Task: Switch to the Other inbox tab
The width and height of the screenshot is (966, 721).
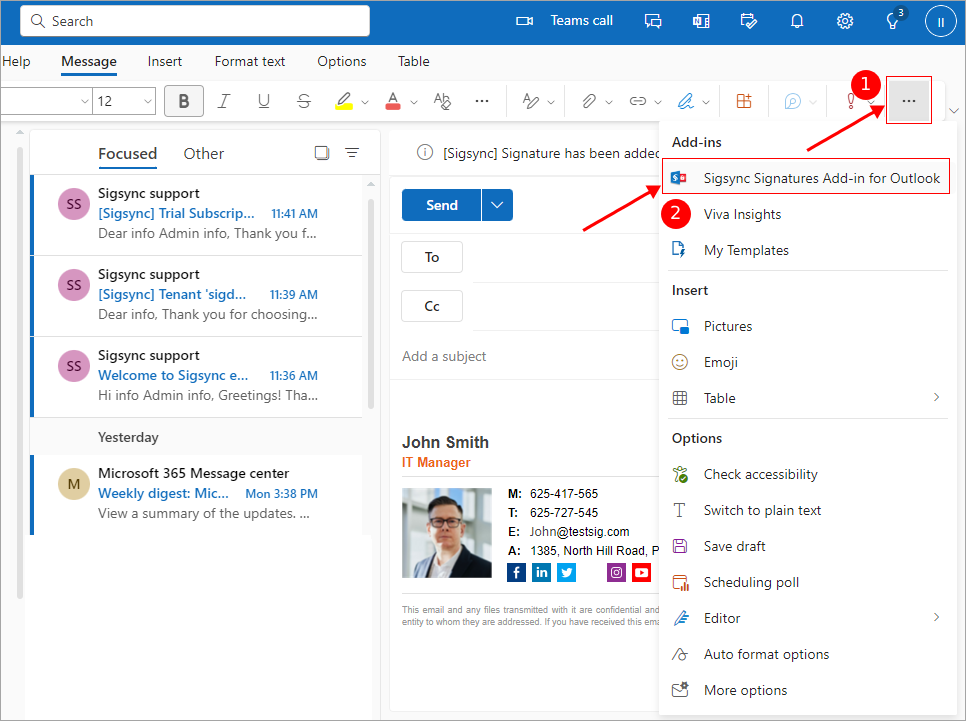Action: click(203, 153)
